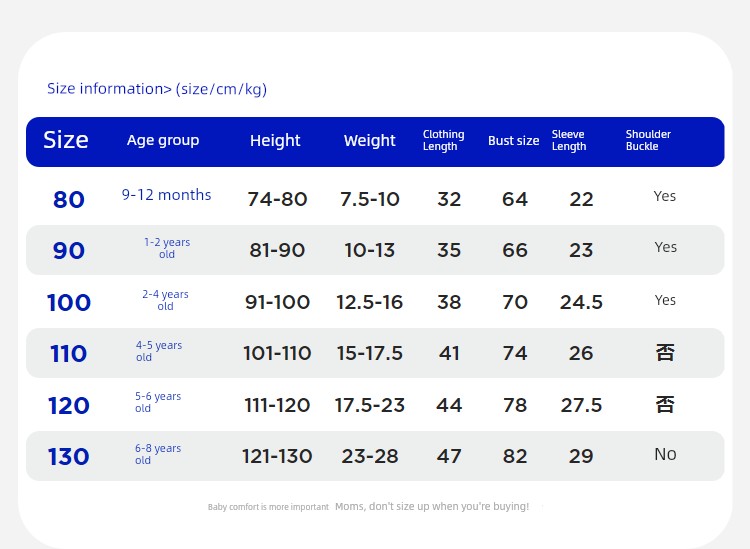Click the Shoulder Buckle header

tap(648, 140)
